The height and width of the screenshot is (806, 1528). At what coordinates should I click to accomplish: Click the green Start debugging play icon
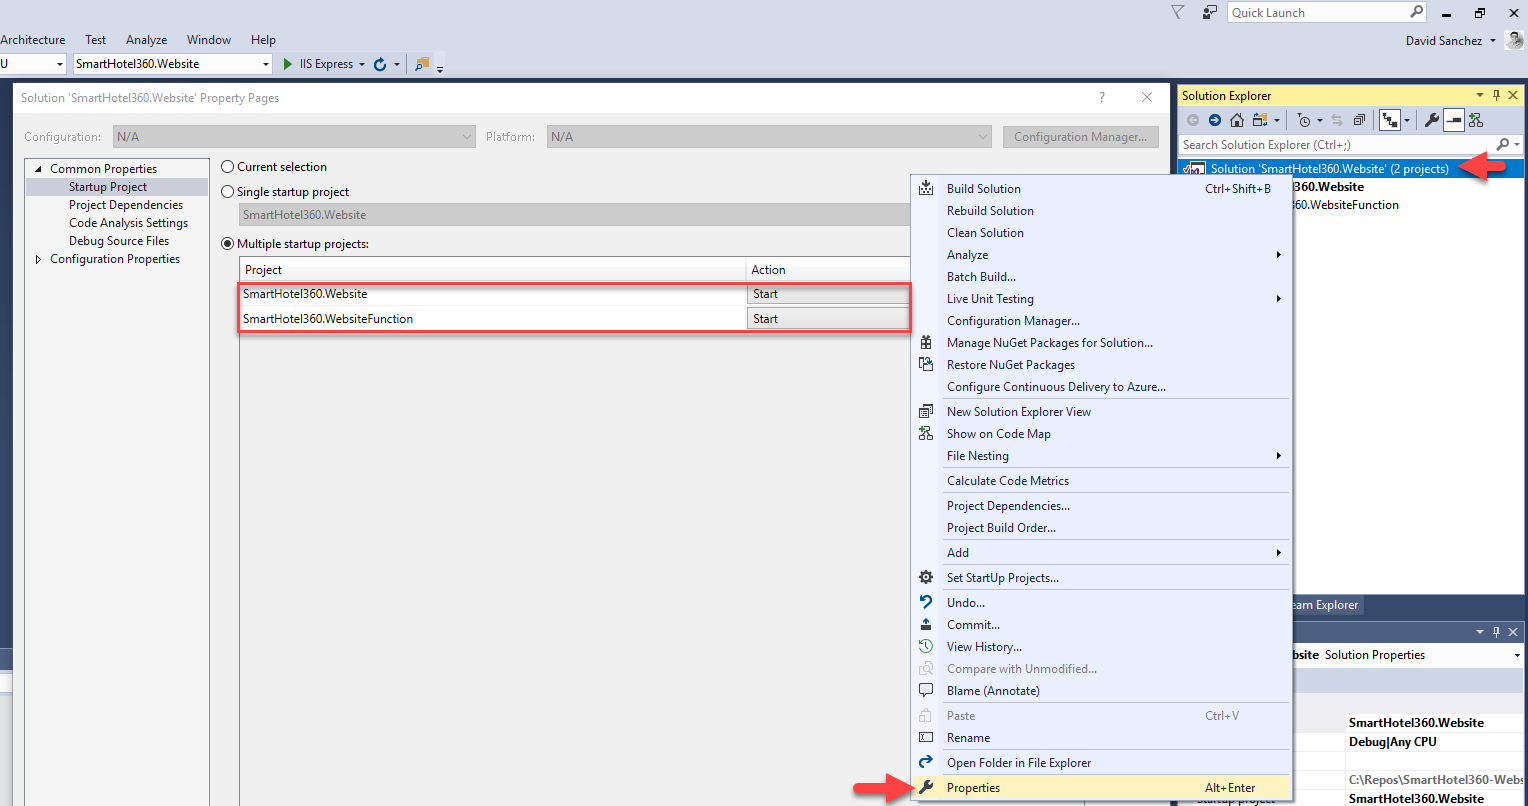(288, 64)
